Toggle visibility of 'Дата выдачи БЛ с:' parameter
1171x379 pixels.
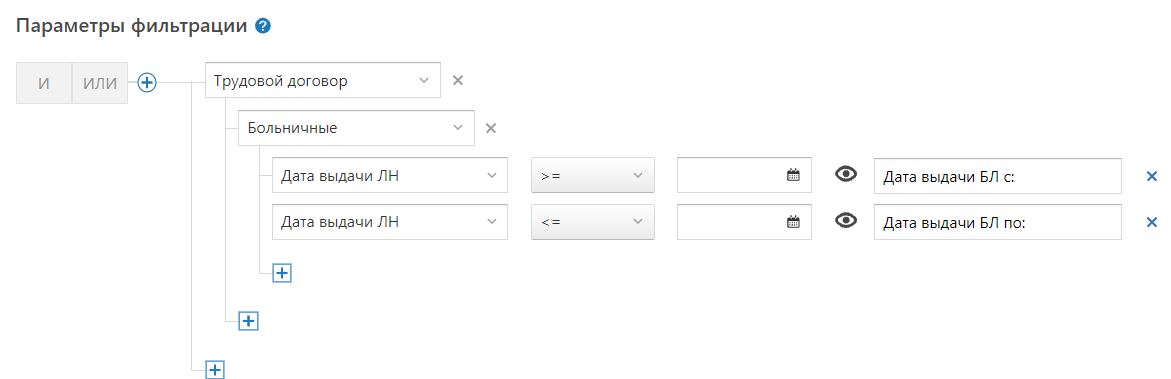click(845, 174)
